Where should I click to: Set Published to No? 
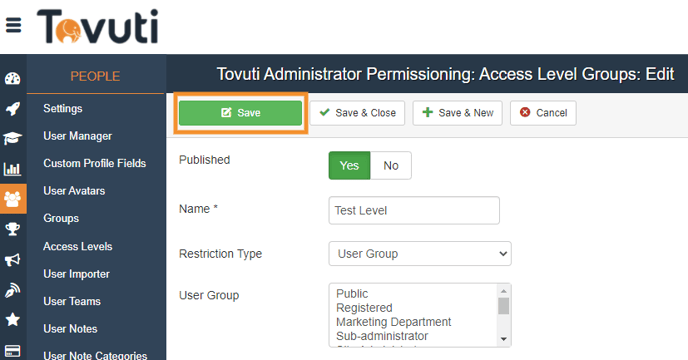[x=391, y=166]
